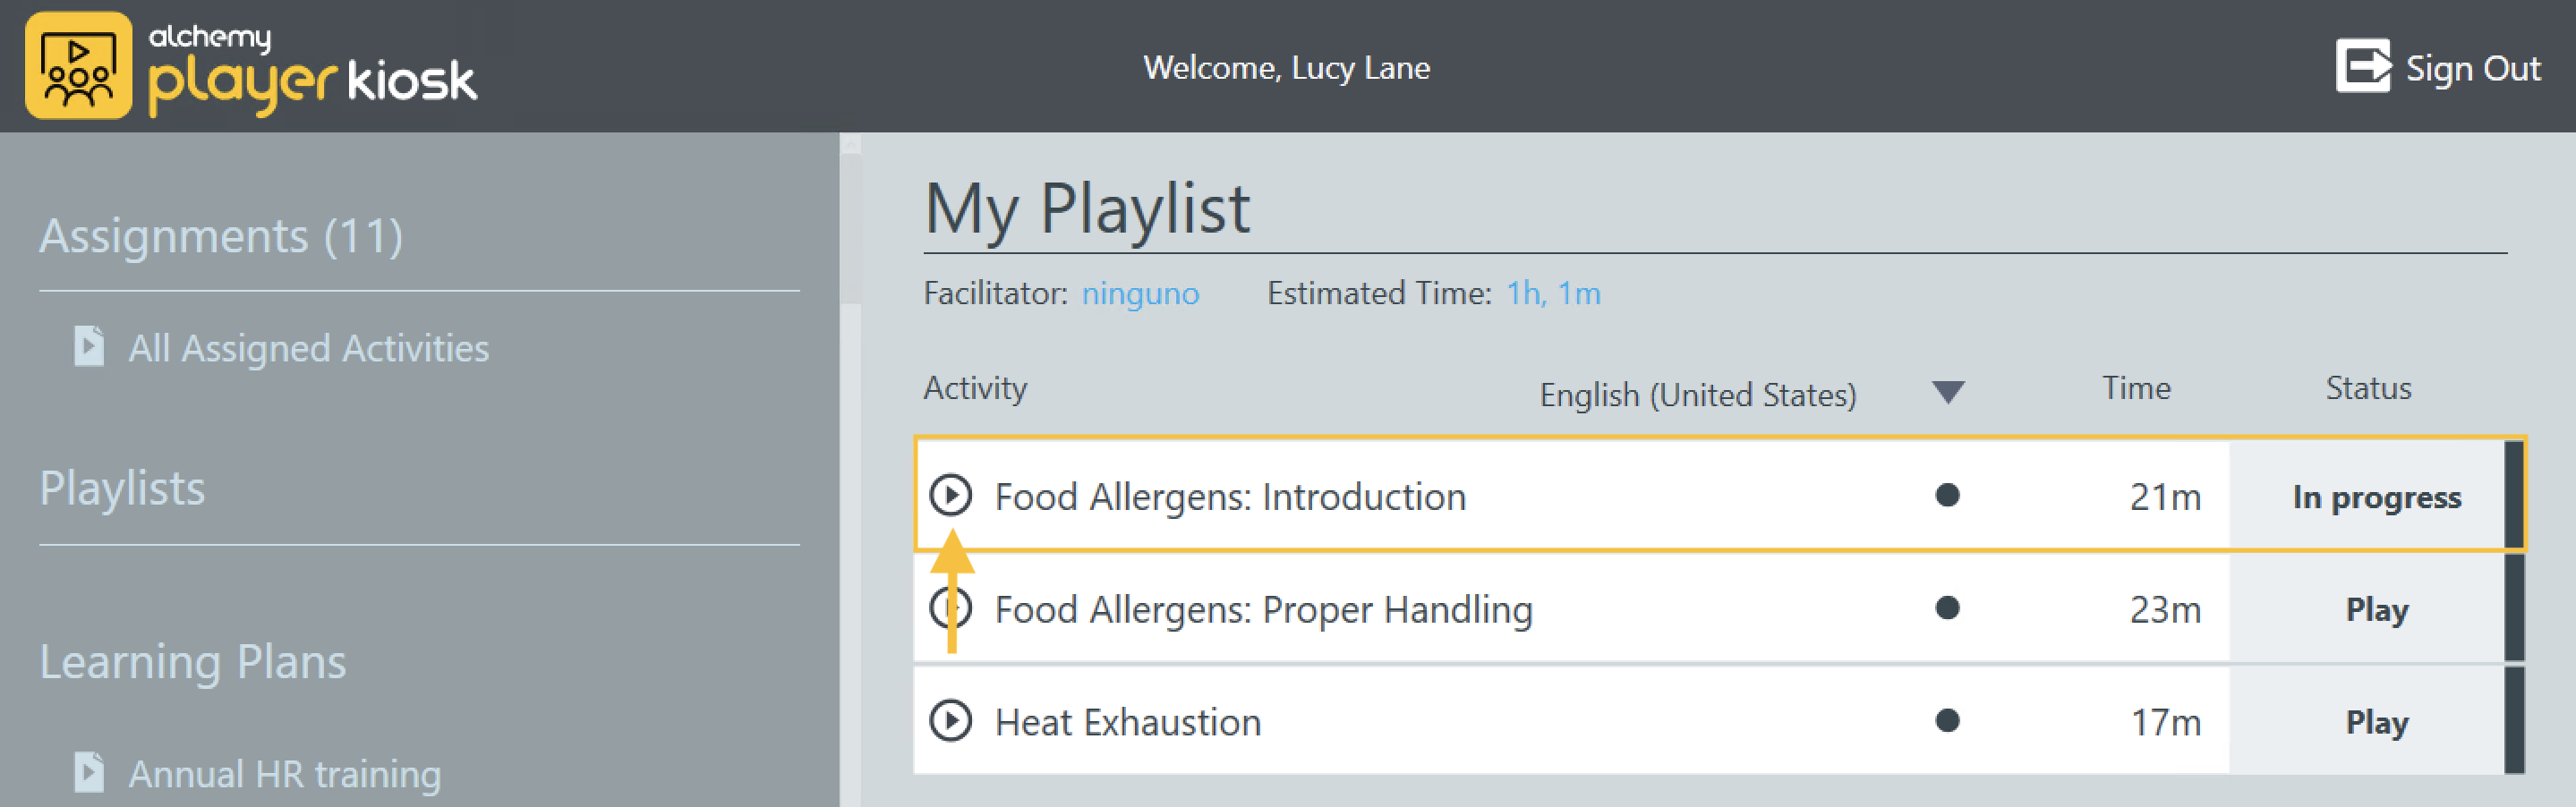
Task: Click the Annual HR training document icon
Action: click(x=89, y=772)
